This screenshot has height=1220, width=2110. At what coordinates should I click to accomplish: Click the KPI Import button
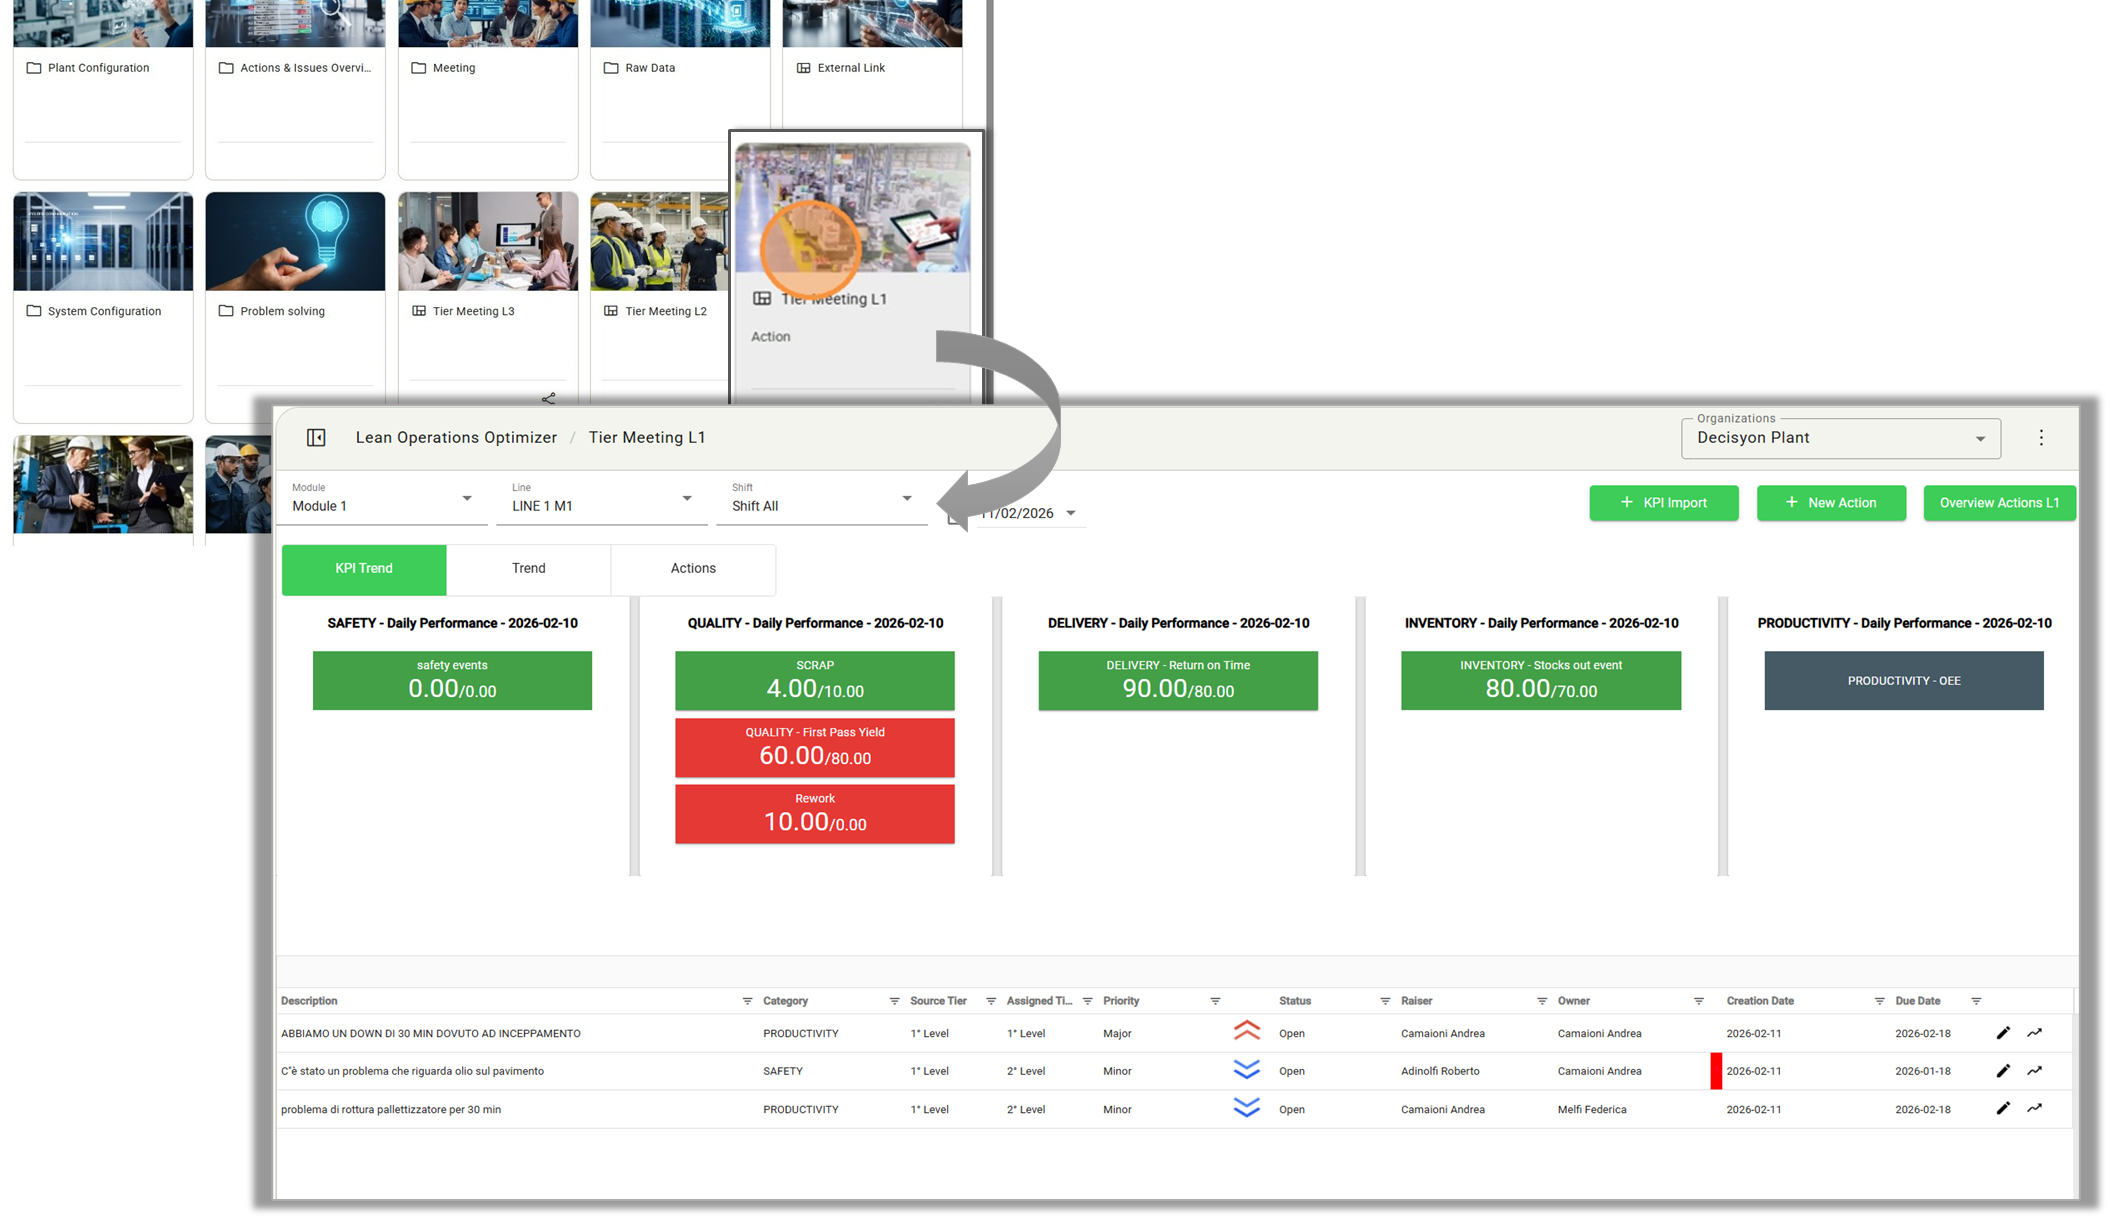1663,503
